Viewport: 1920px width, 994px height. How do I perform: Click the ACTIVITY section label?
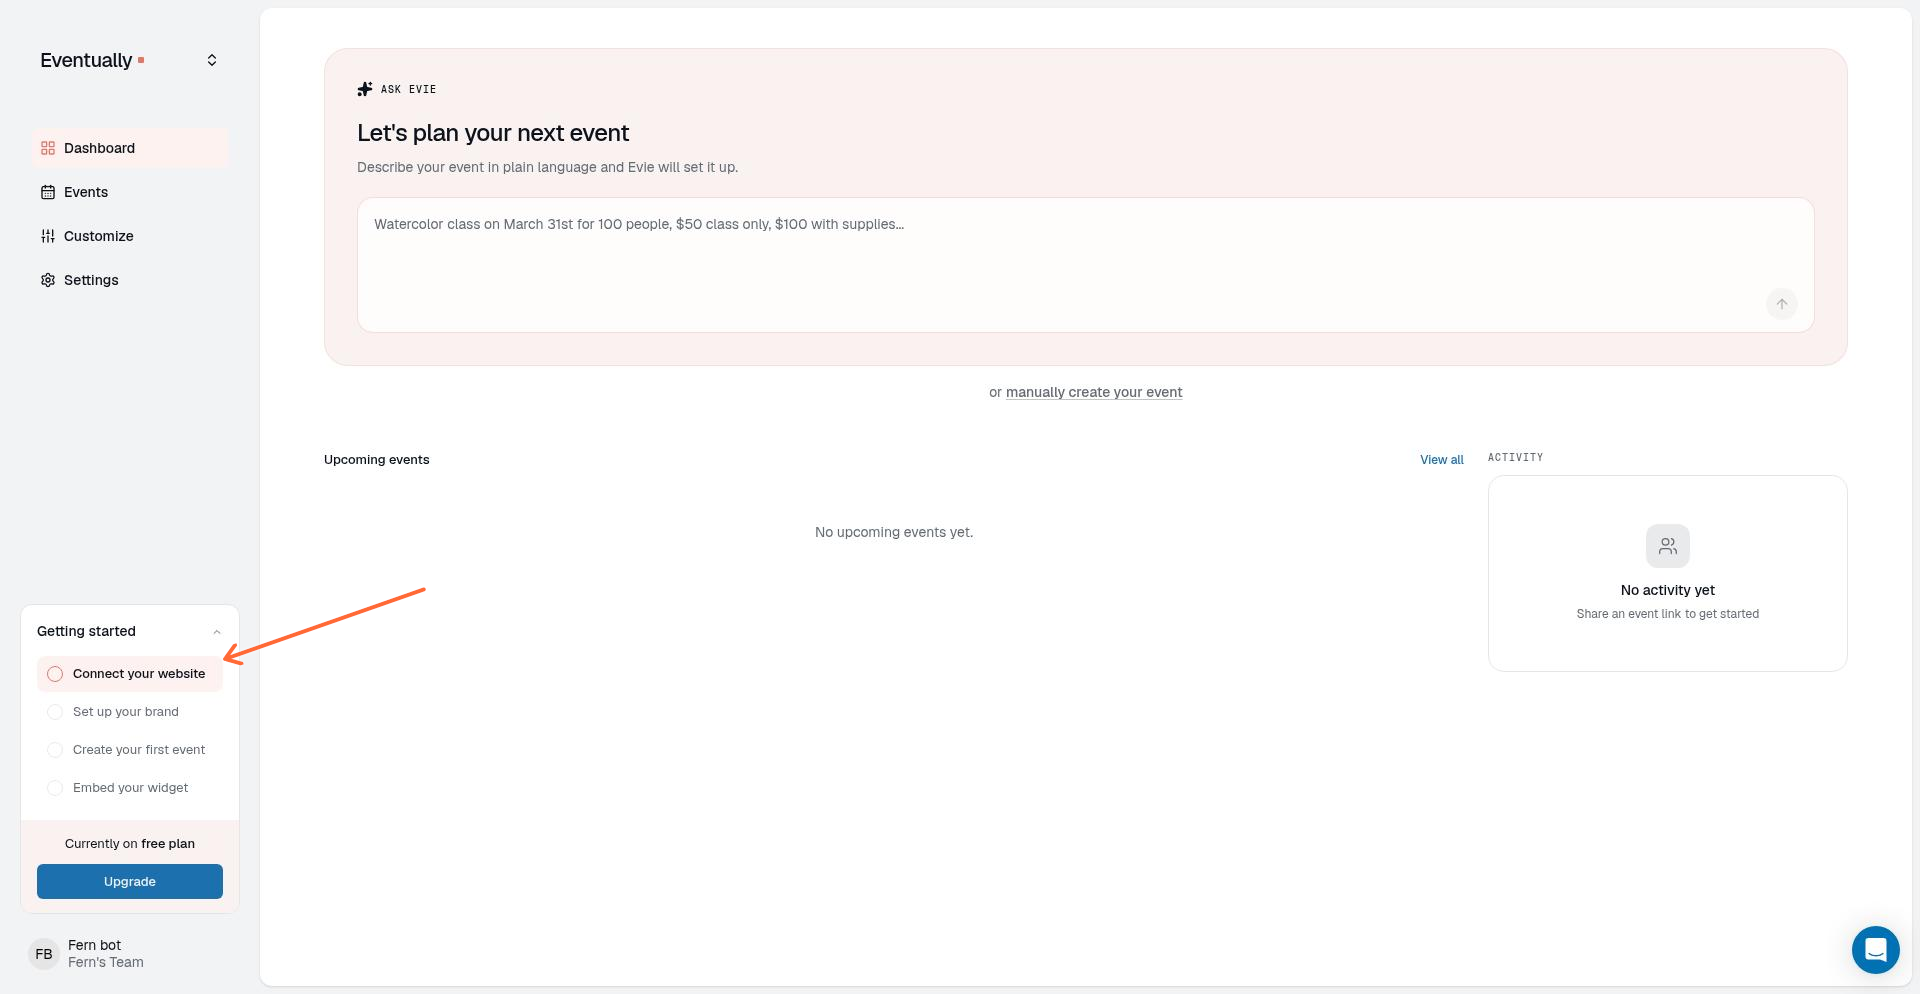[x=1515, y=457]
